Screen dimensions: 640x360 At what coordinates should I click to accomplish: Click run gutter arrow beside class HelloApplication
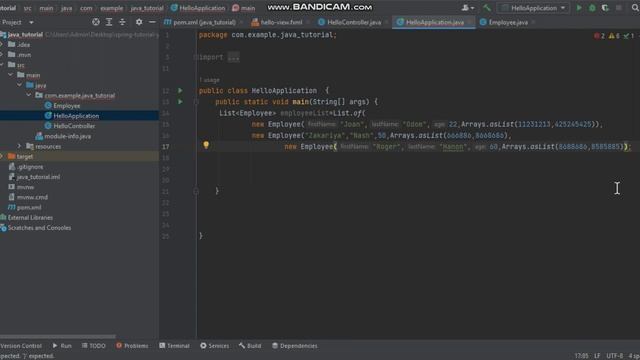pos(180,91)
